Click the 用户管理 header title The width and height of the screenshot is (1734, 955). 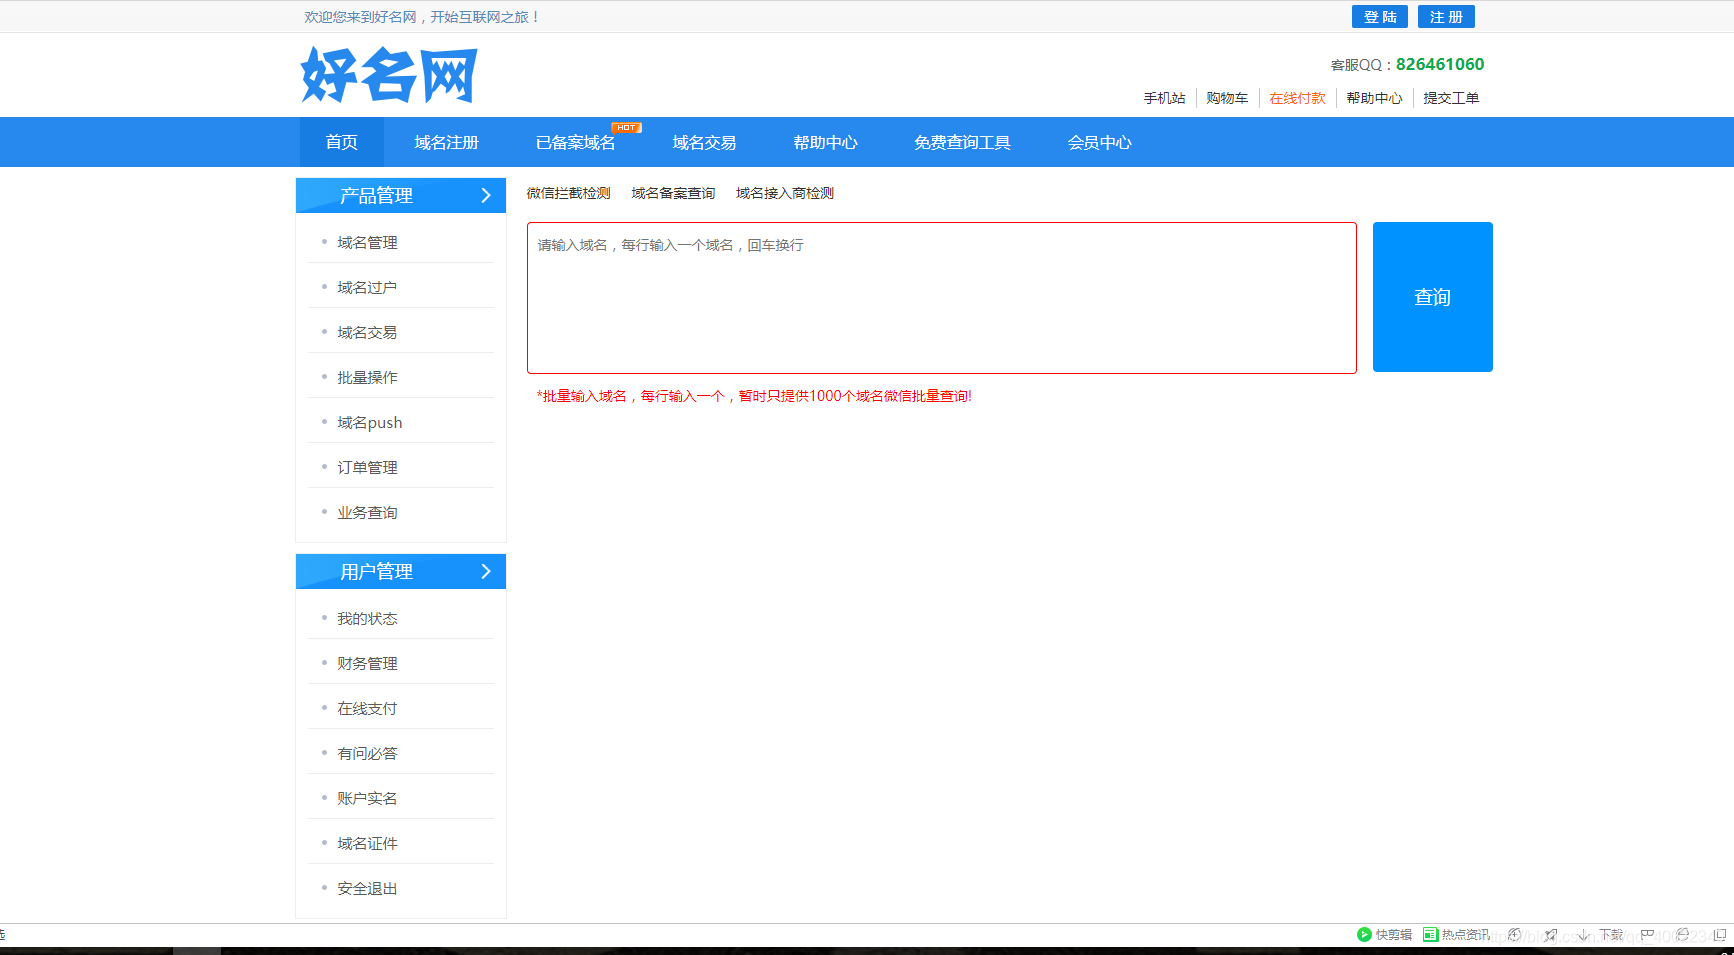point(376,572)
